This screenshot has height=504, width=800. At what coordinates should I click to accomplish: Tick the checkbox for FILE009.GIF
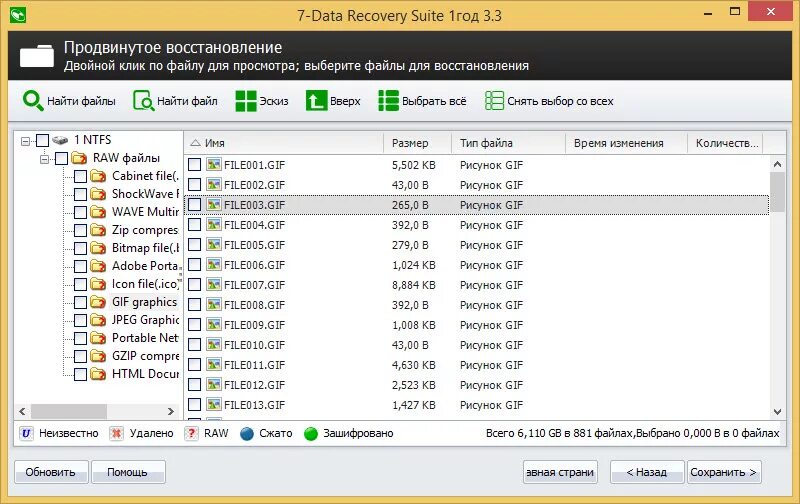click(194, 324)
